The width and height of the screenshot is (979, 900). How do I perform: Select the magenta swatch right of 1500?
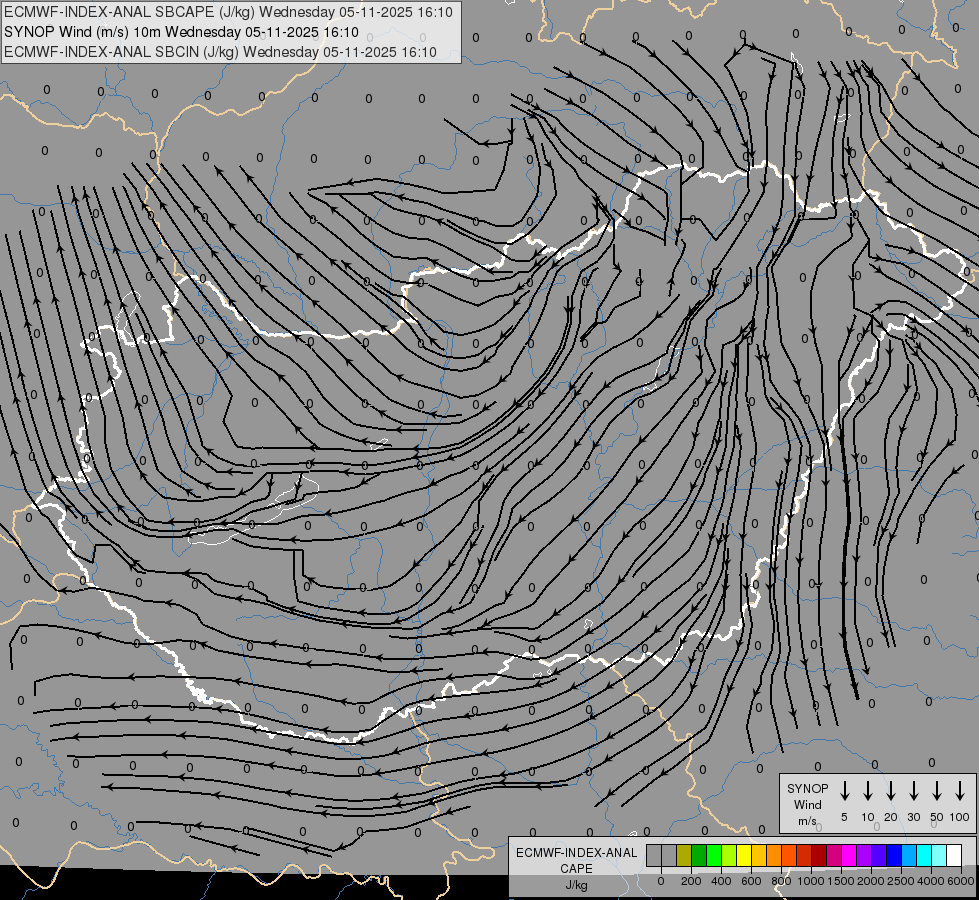click(849, 856)
